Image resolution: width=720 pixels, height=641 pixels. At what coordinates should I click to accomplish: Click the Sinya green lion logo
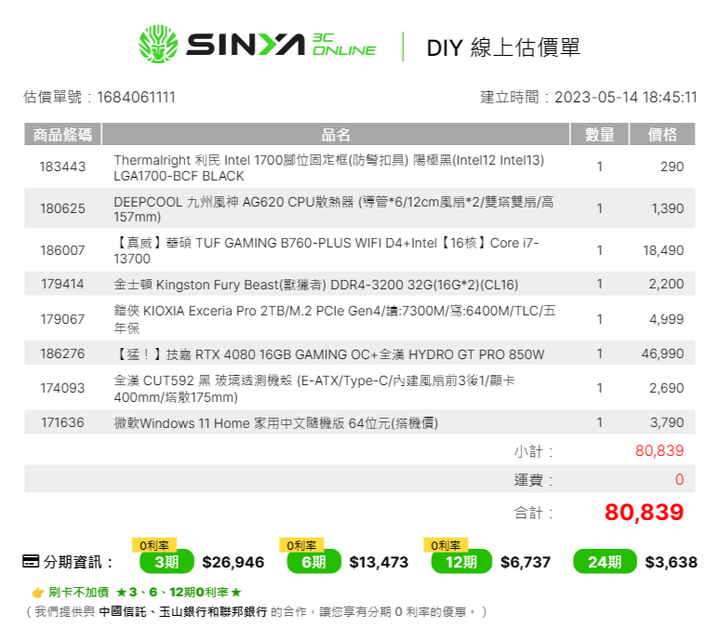point(158,44)
